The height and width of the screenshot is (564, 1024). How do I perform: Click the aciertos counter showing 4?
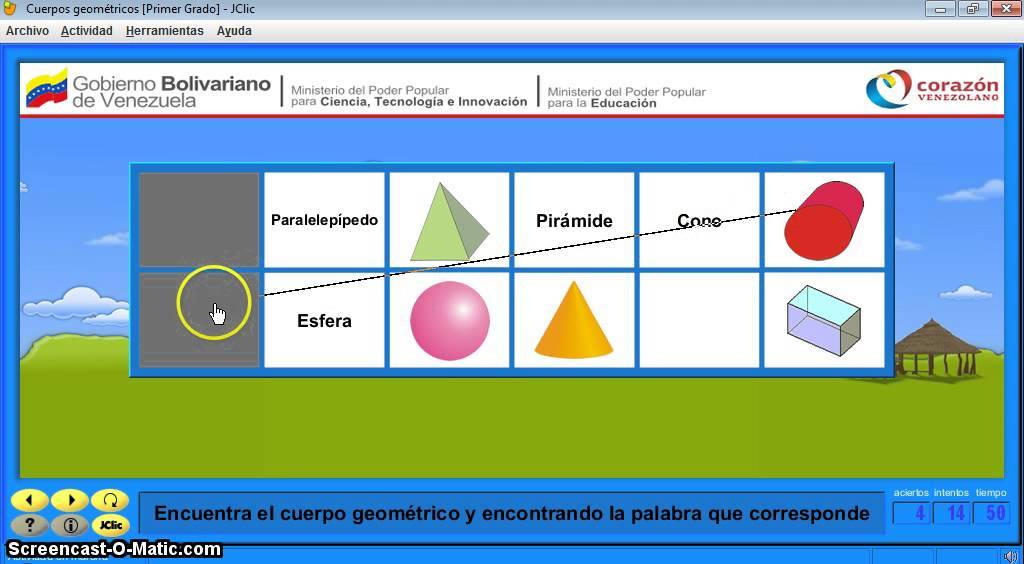(x=911, y=513)
